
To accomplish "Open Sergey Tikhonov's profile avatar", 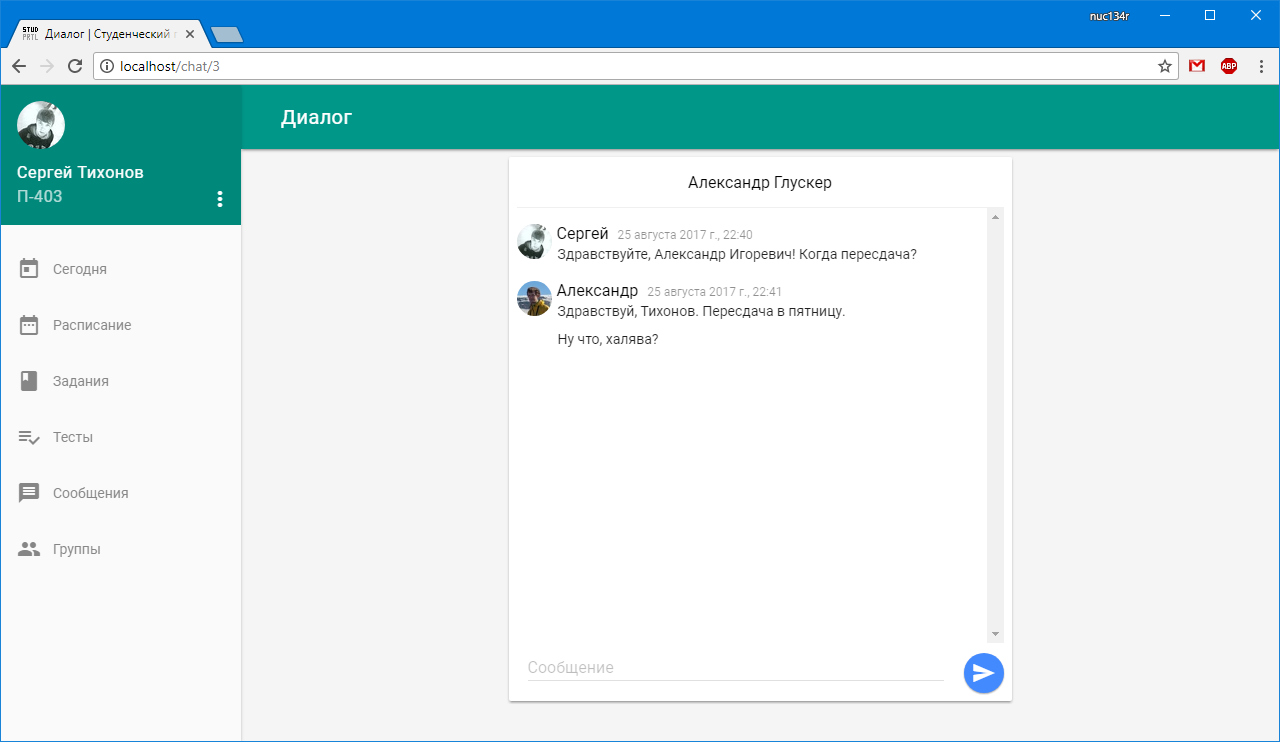I will tap(41, 124).
